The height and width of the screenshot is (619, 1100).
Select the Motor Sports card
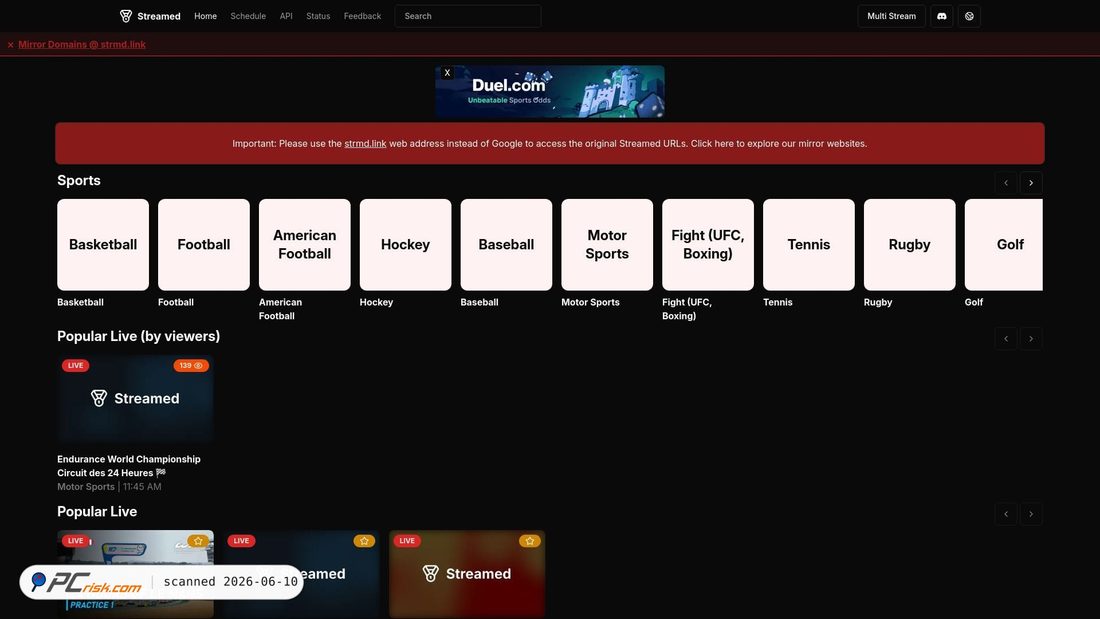click(x=607, y=244)
